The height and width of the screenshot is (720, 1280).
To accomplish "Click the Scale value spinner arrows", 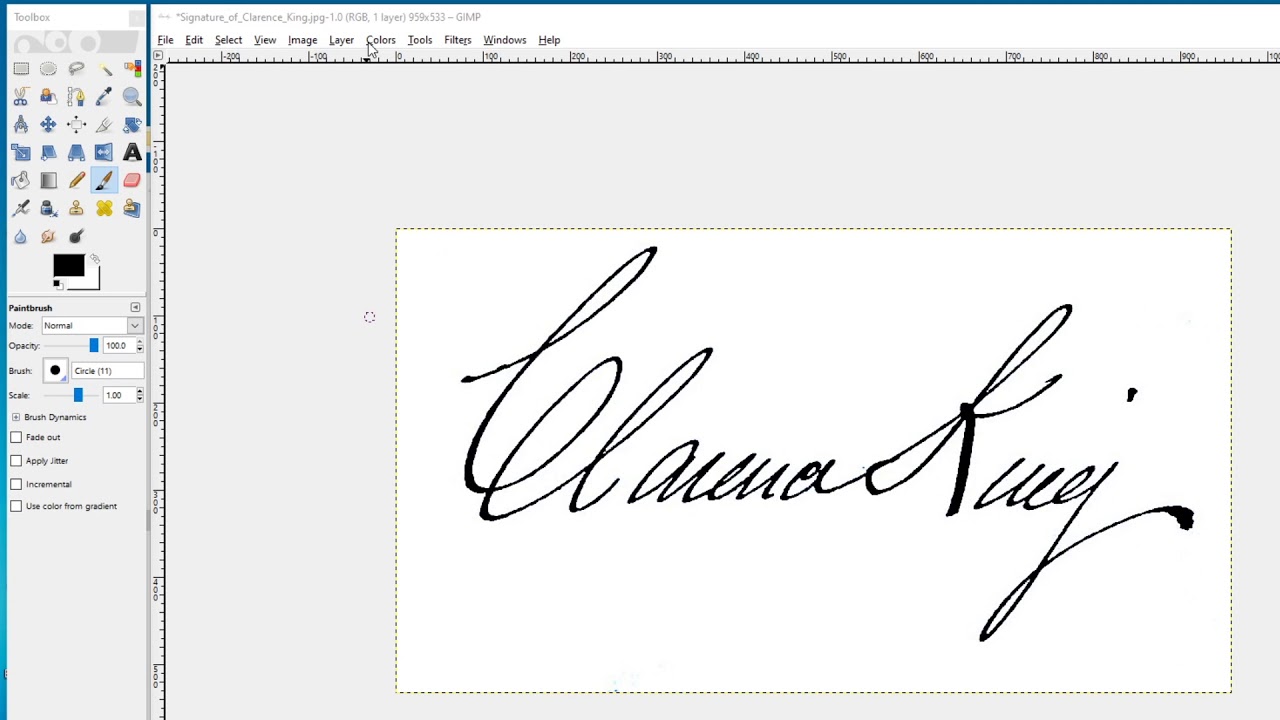I will 139,395.
